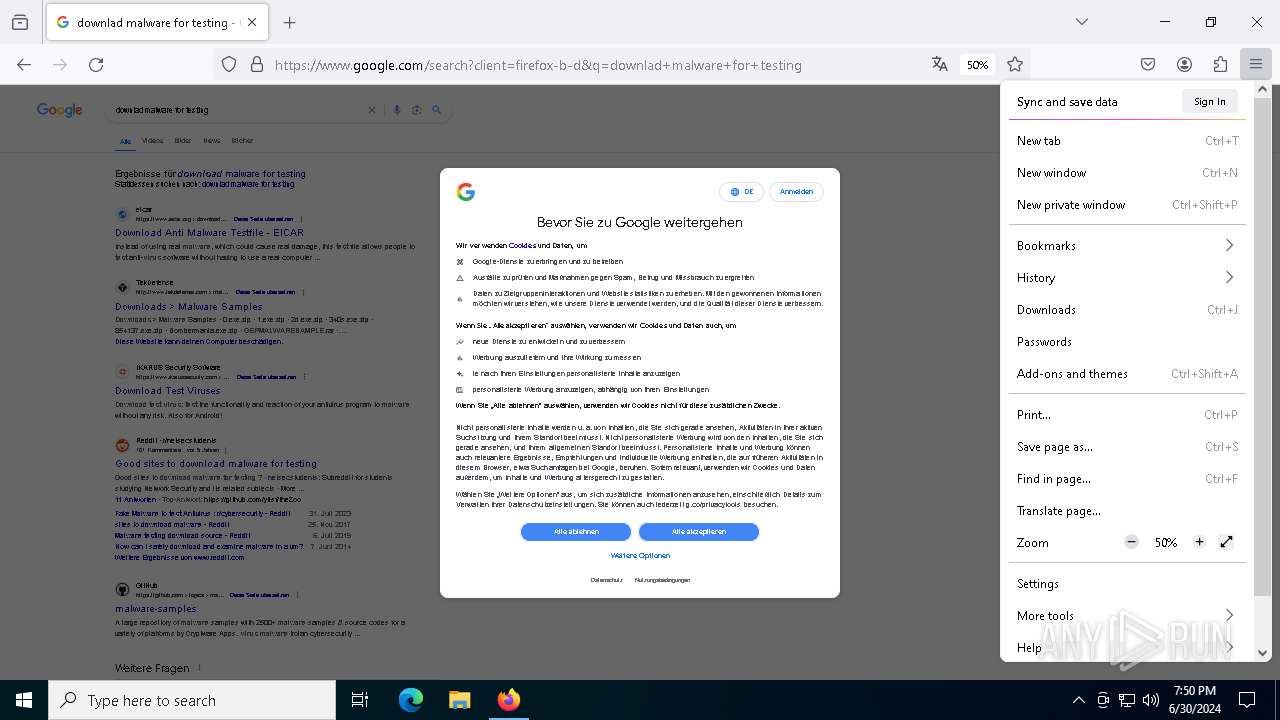Click the voice search microphone icon

coord(397,110)
